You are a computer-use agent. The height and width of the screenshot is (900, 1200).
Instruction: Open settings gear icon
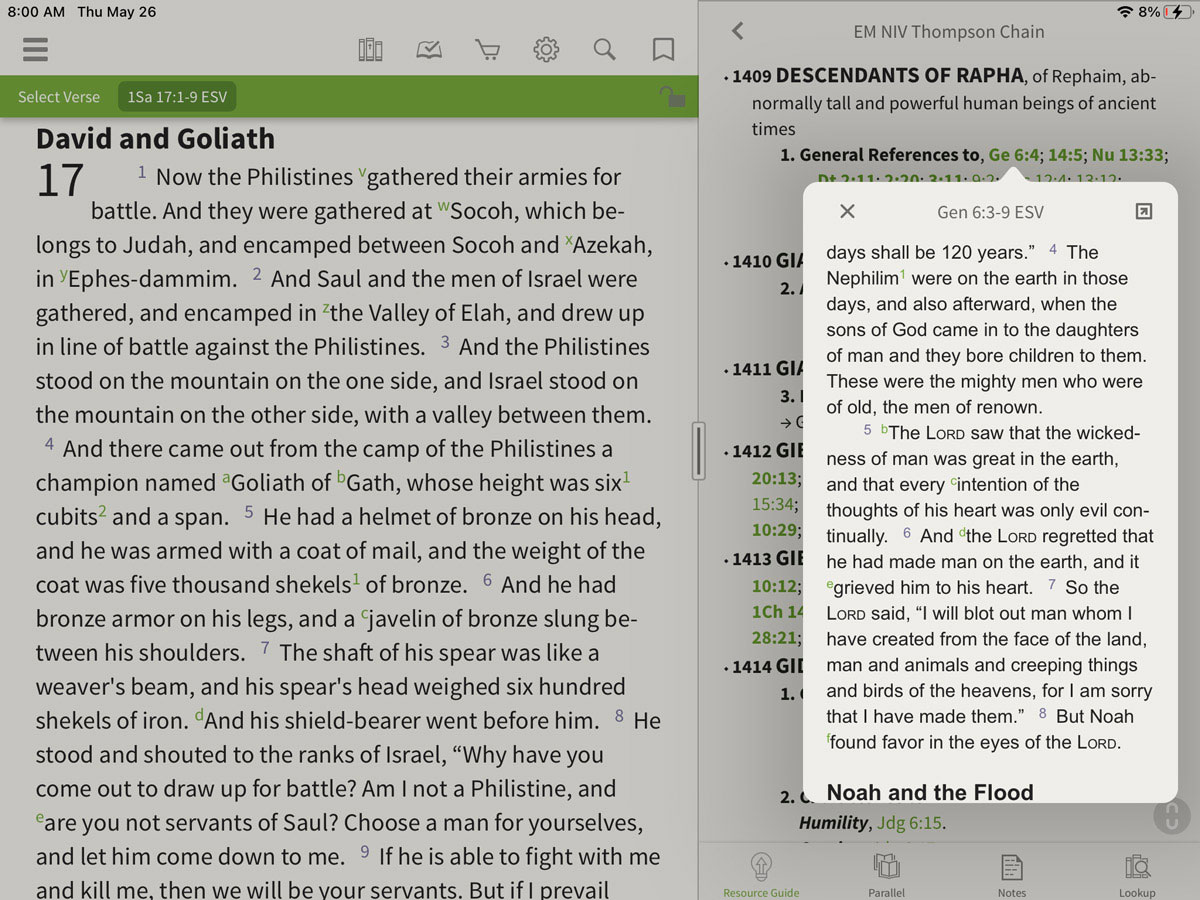(x=546, y=49)
